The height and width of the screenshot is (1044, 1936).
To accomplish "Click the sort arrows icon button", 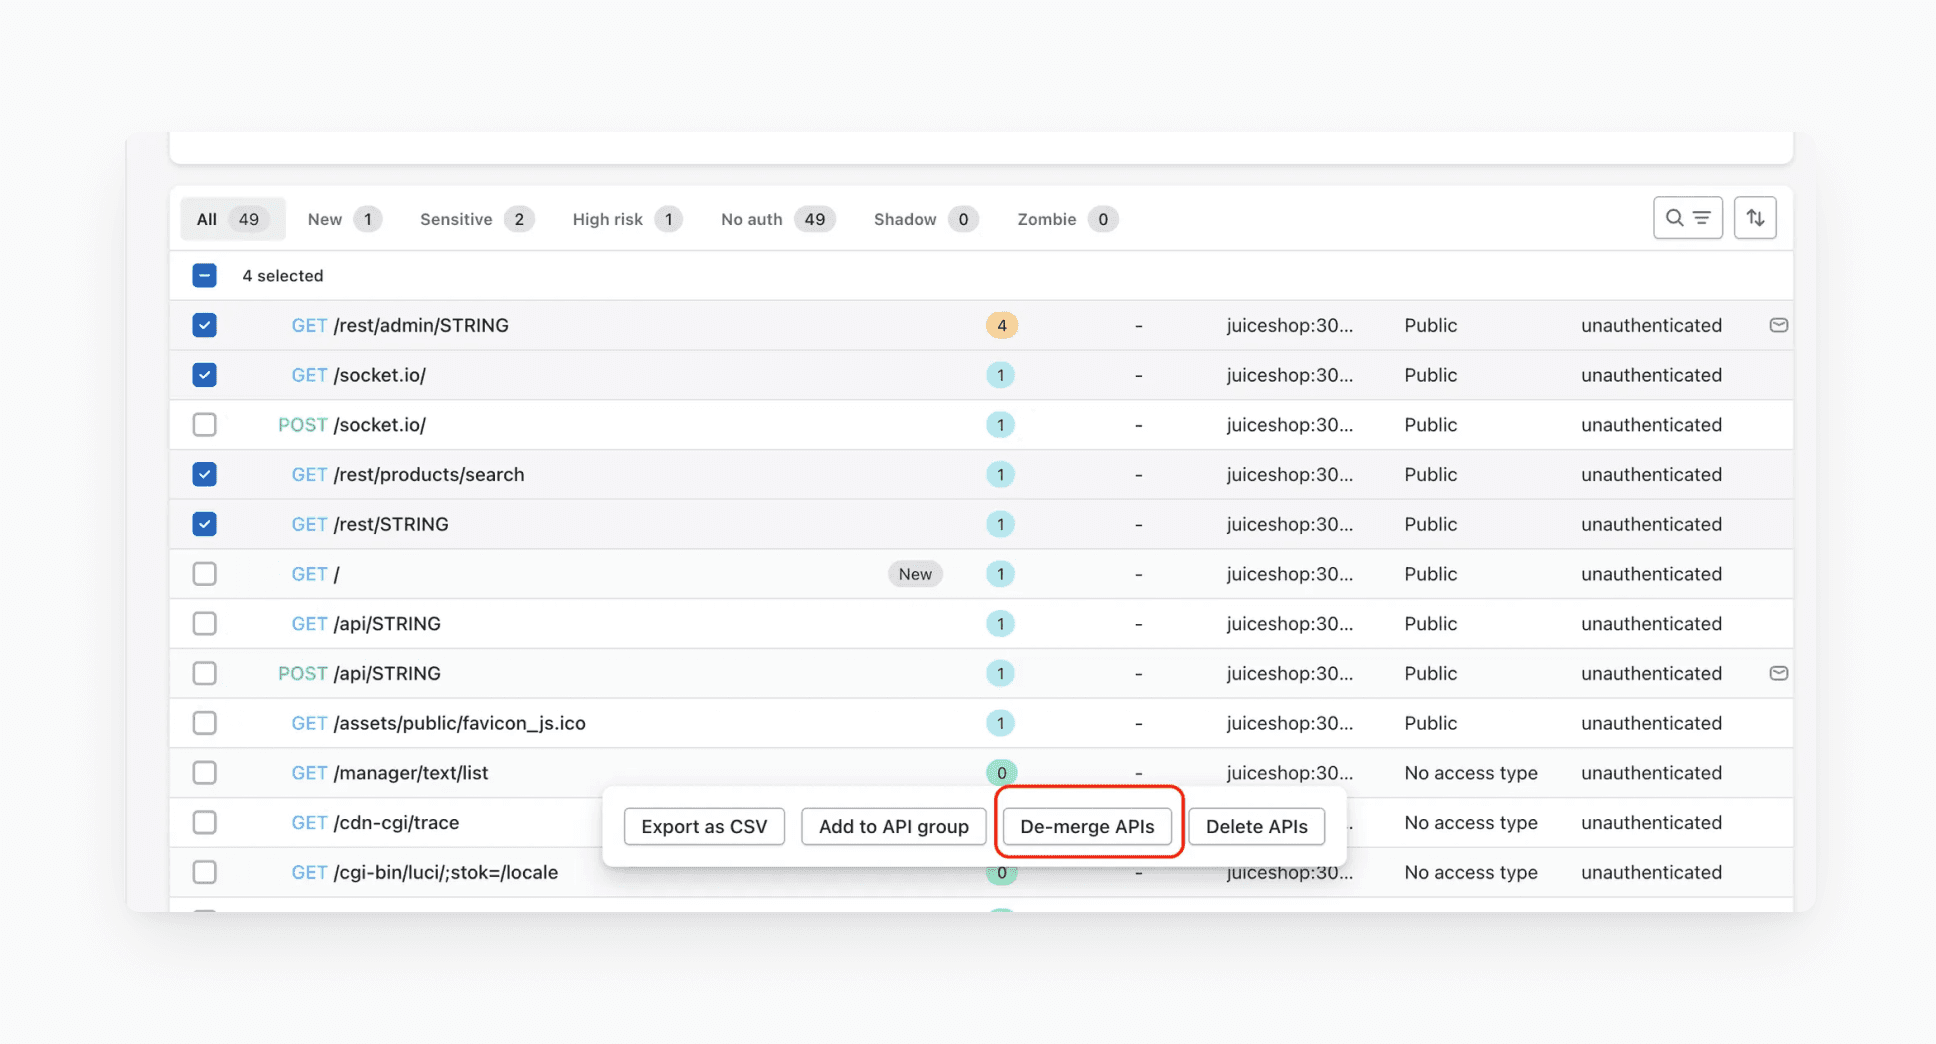I will tap(1755, 218).
